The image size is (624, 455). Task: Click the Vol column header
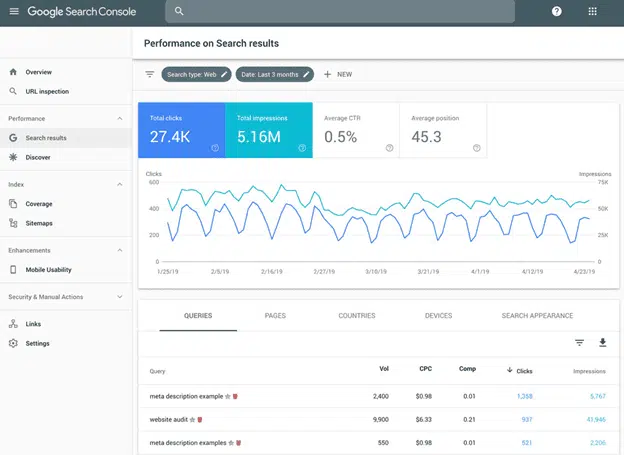[384, 369]
